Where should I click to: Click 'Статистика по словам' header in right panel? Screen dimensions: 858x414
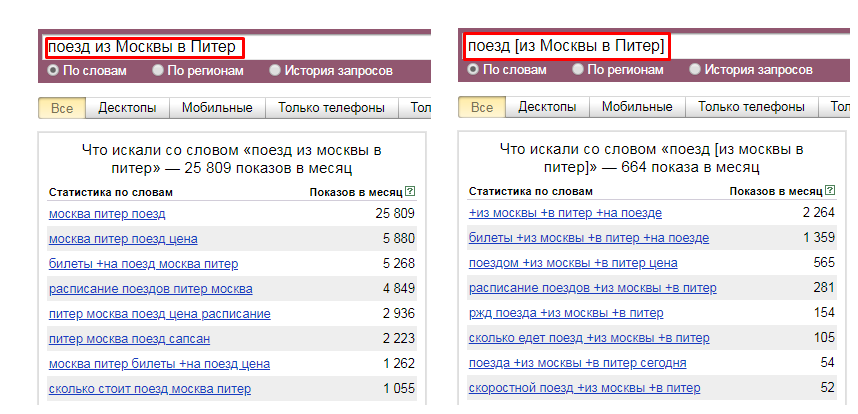coord(531,191)
